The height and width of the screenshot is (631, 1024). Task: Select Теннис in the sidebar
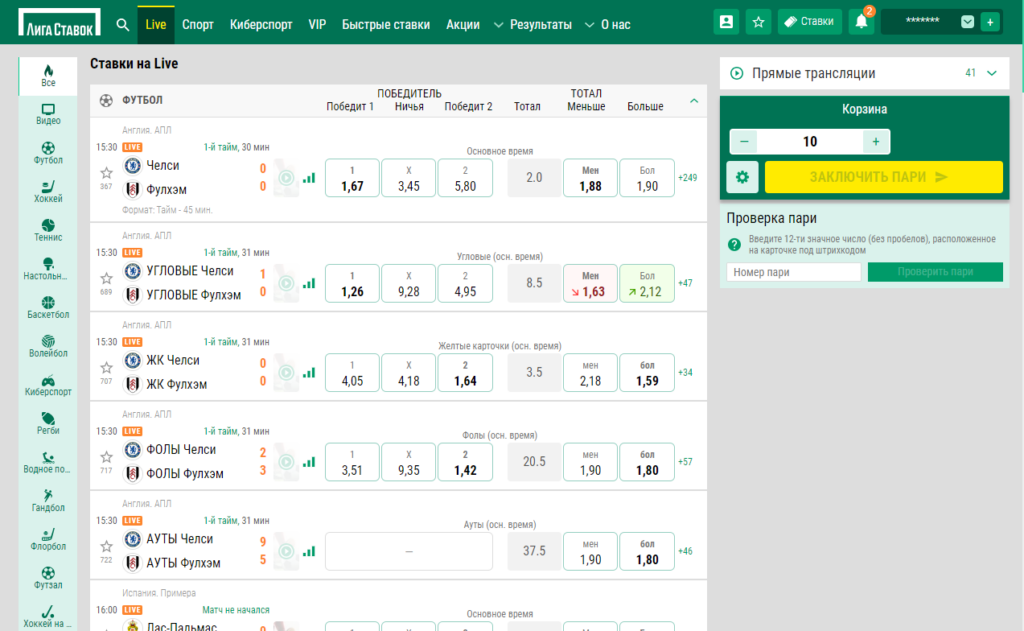coord(48,230)
